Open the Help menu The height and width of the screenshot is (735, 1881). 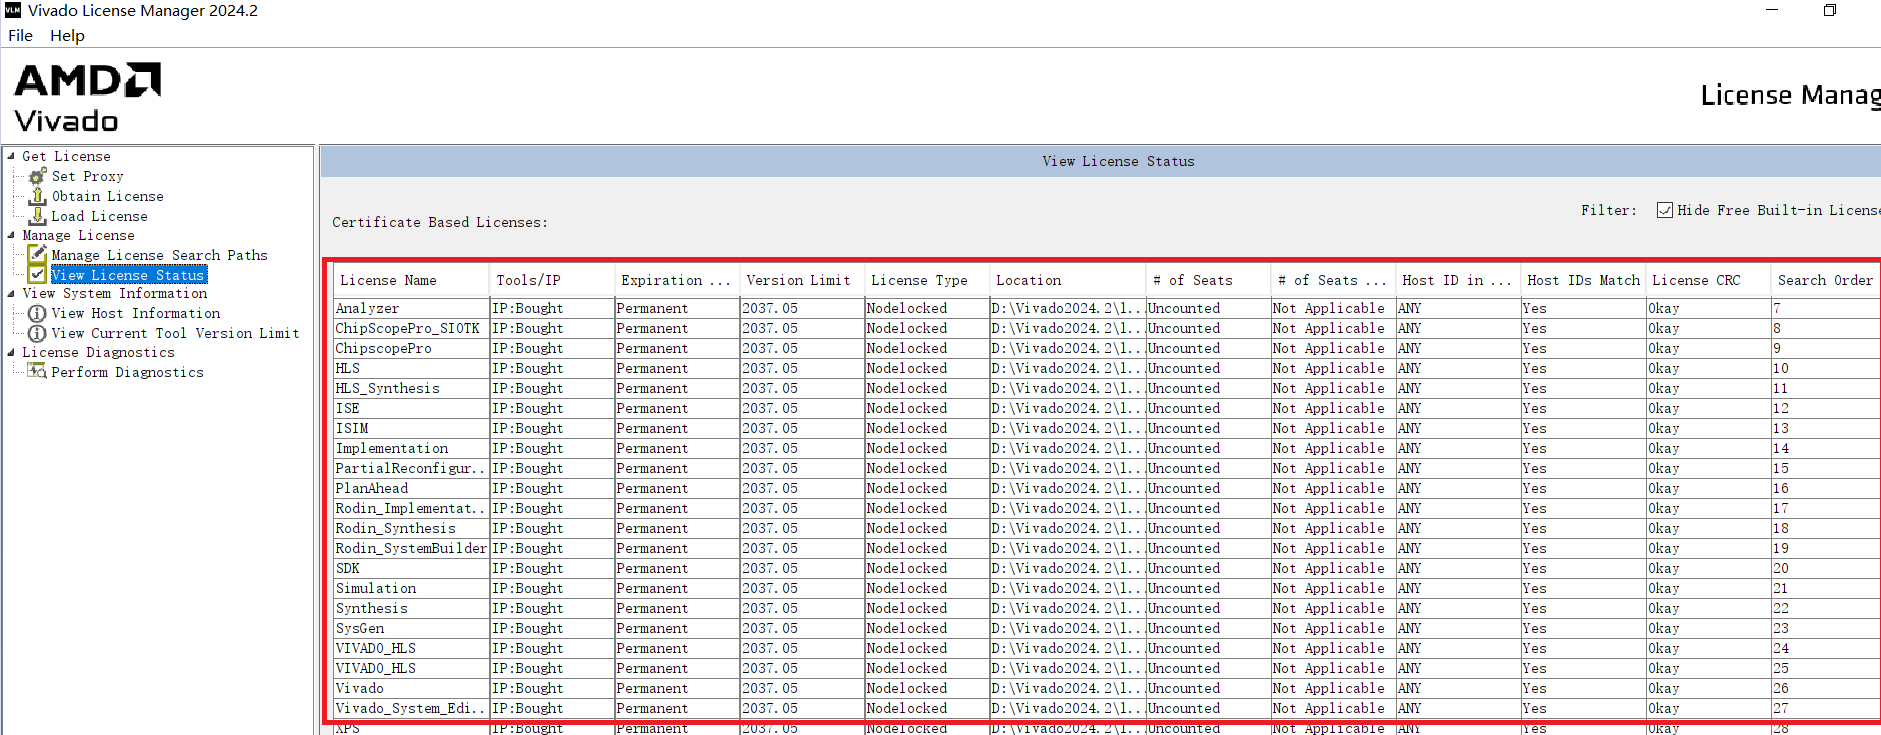(x=67, y=35)
